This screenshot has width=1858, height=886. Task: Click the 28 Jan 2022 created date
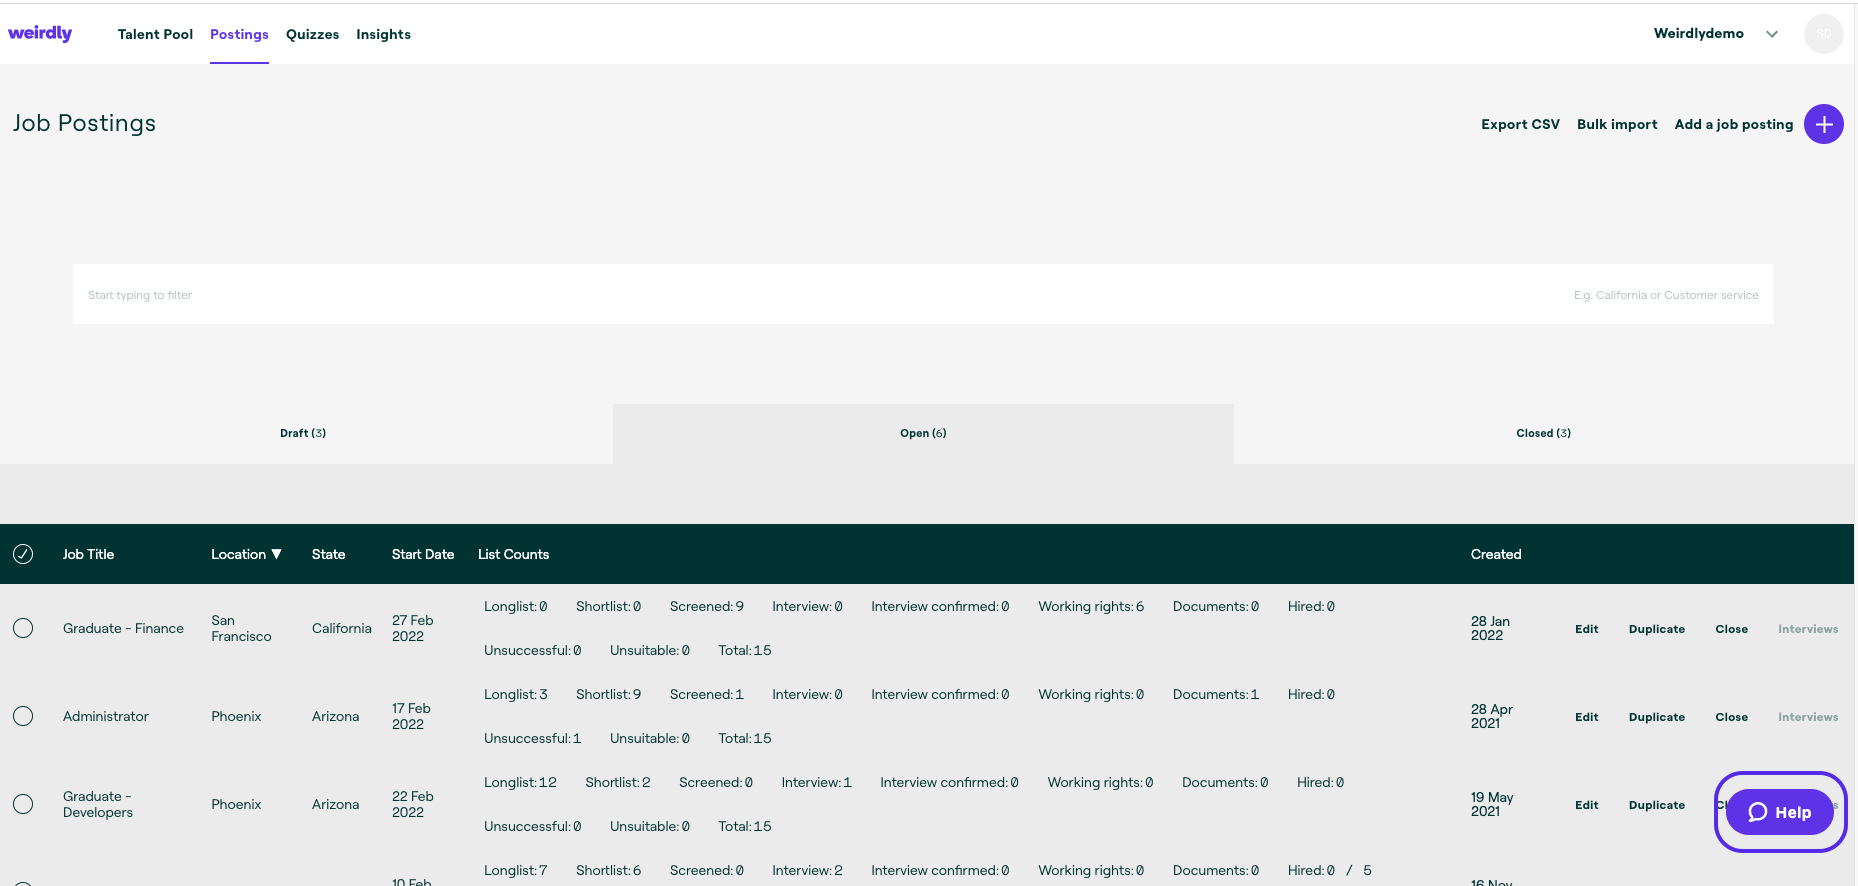[1490, 628]
